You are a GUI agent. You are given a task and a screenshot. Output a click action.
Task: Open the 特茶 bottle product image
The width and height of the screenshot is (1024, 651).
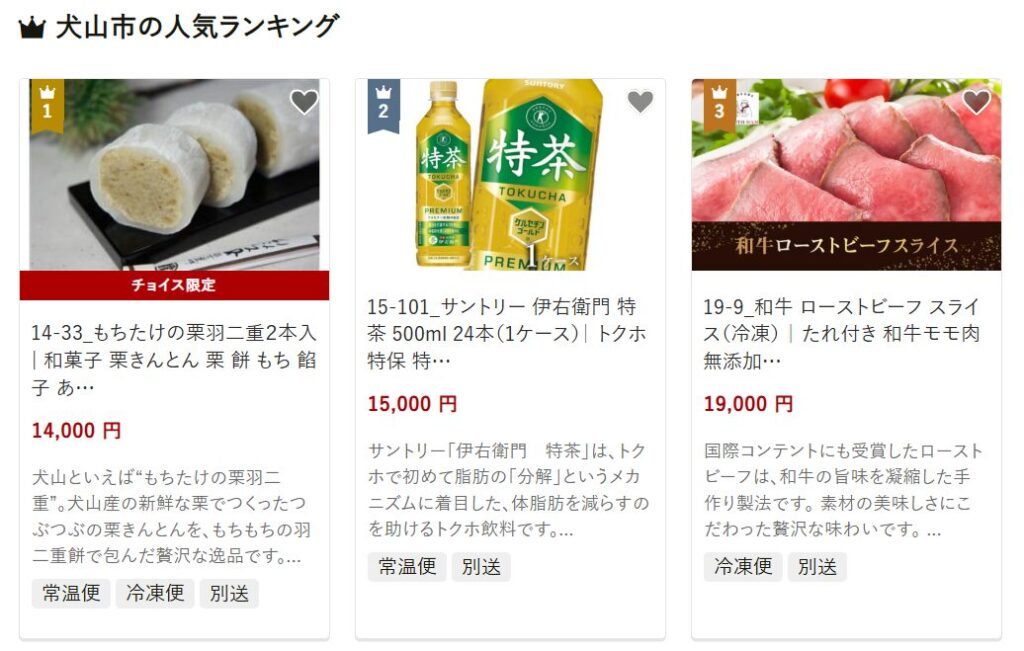point(510,174)
